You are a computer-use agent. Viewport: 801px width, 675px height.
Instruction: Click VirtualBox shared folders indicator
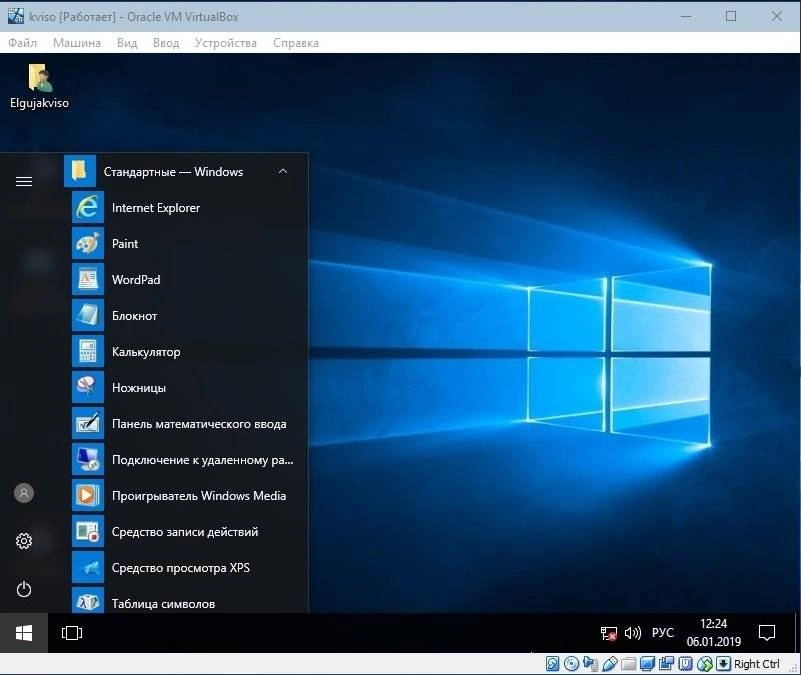628,664
